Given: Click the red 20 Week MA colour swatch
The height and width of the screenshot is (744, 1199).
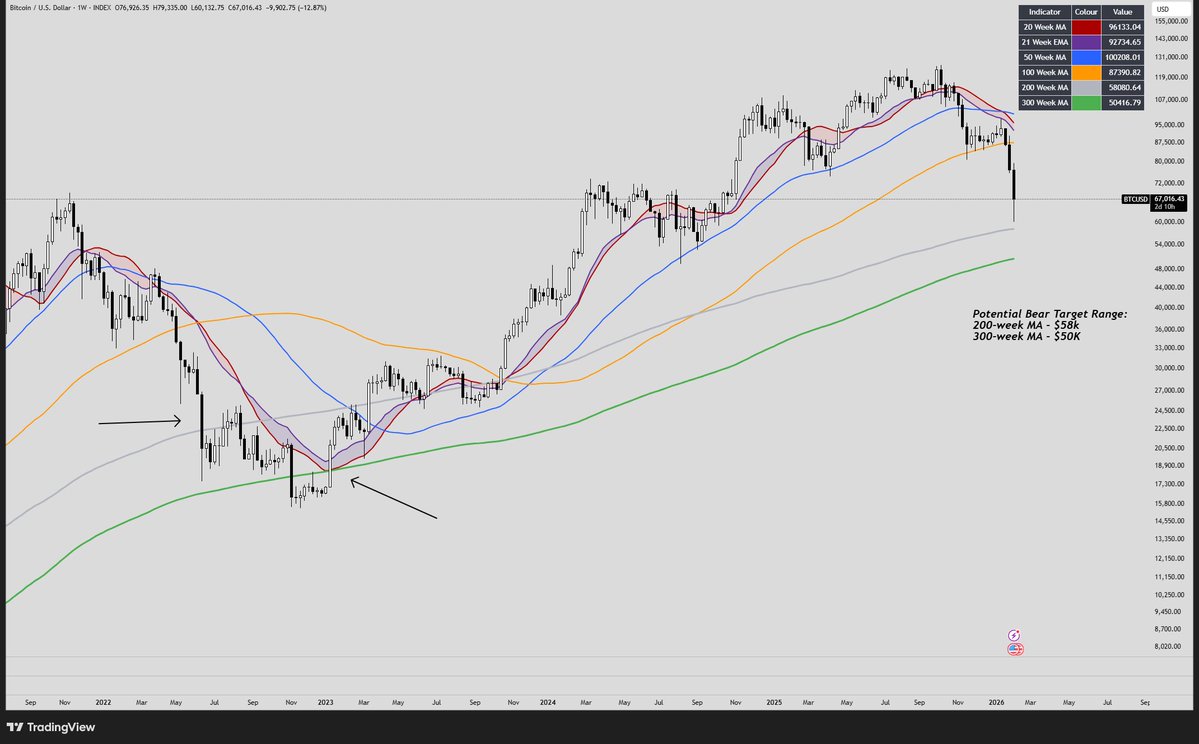Looking at the screenshot, I should 1086,27.
